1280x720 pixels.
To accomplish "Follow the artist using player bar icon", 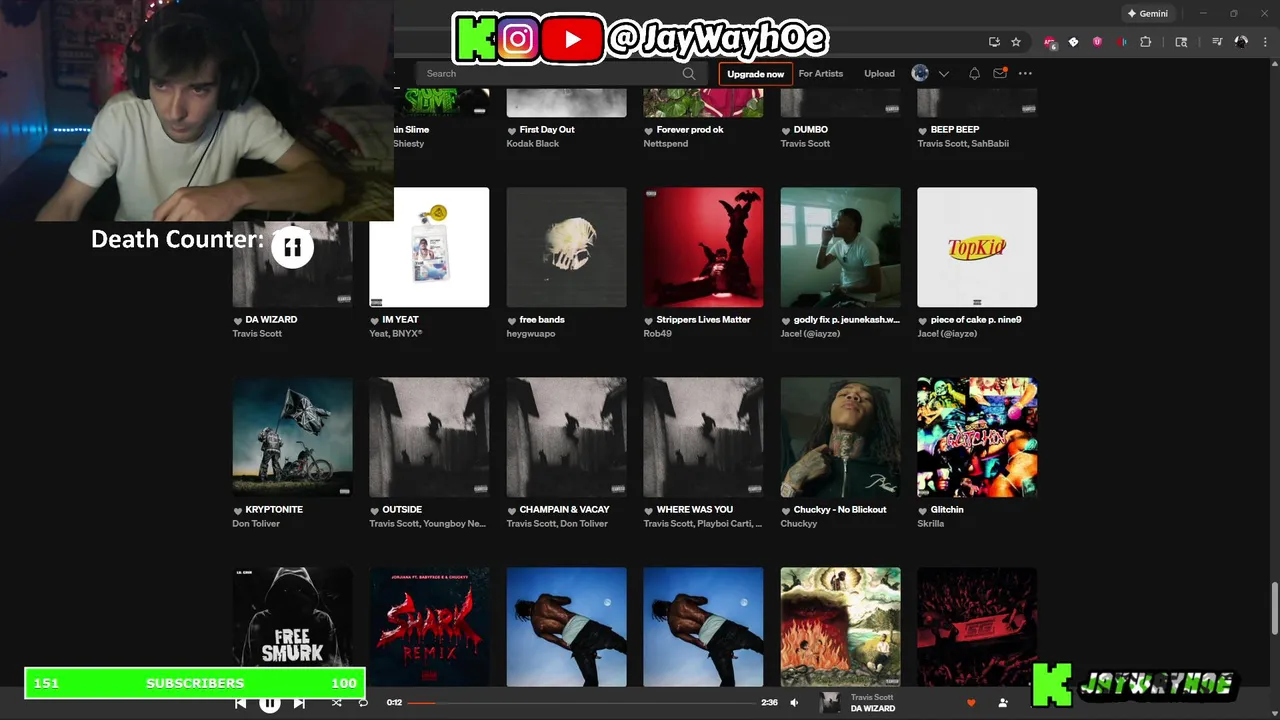I will (x=1003, y=703).
